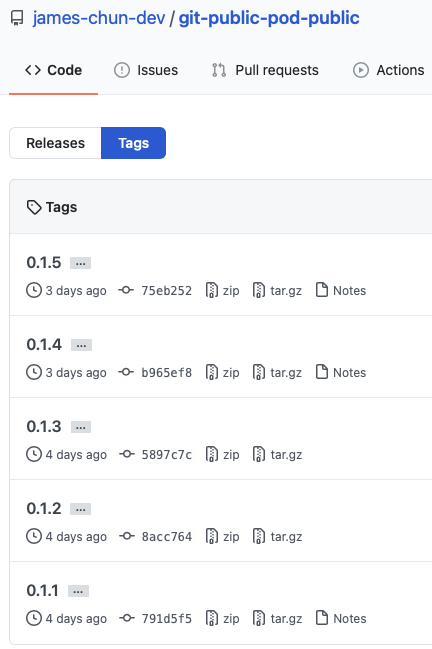Screen dimensions: 432x649
Task: Expand the ellipsis for tag 0.1.3
Action: [x=81, y=427]
